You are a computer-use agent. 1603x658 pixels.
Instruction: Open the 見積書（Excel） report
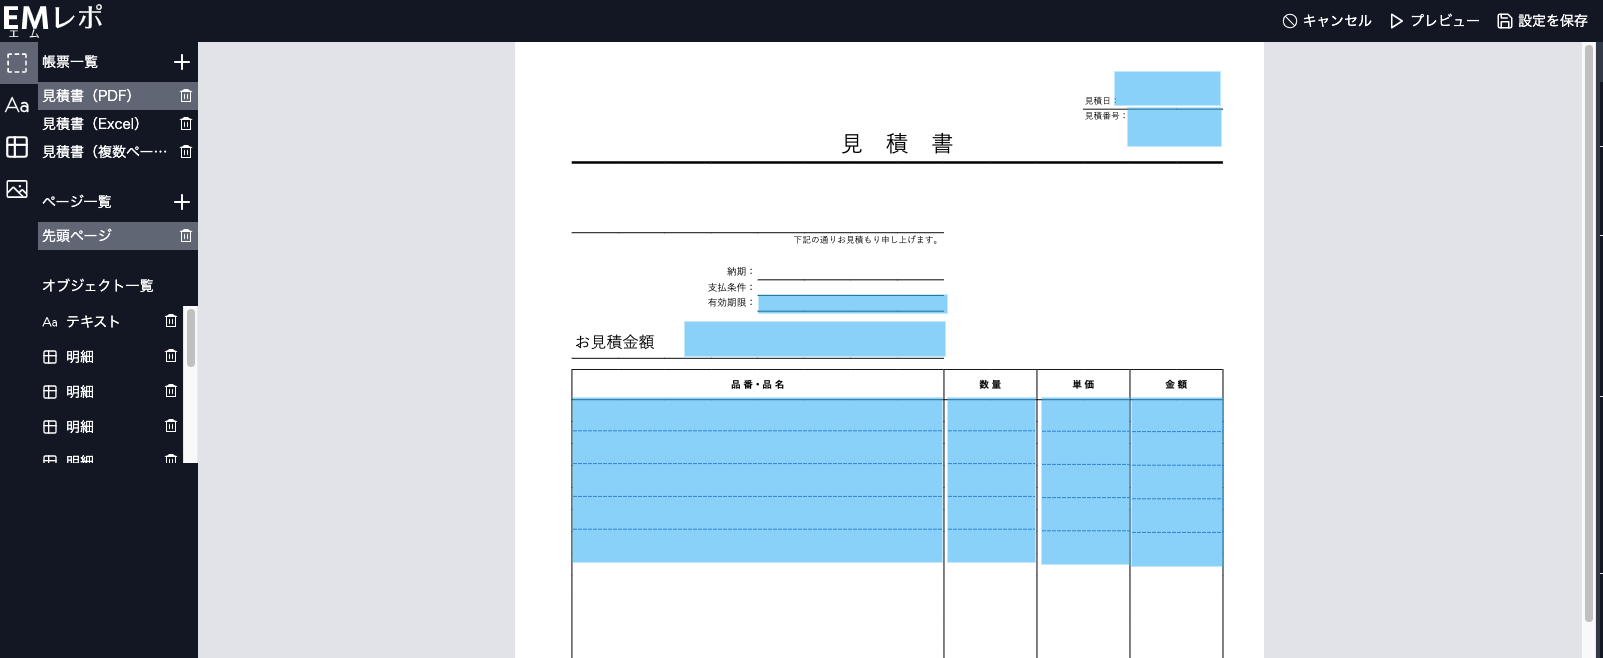(x=91, y=124)
